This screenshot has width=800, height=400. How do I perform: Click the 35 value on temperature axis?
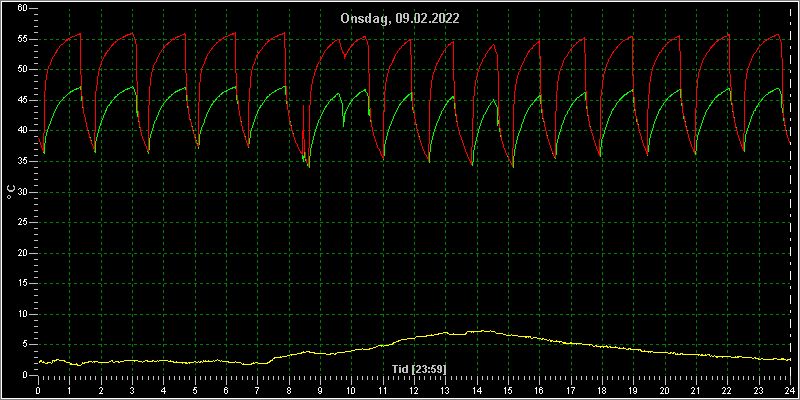(22, 161)
